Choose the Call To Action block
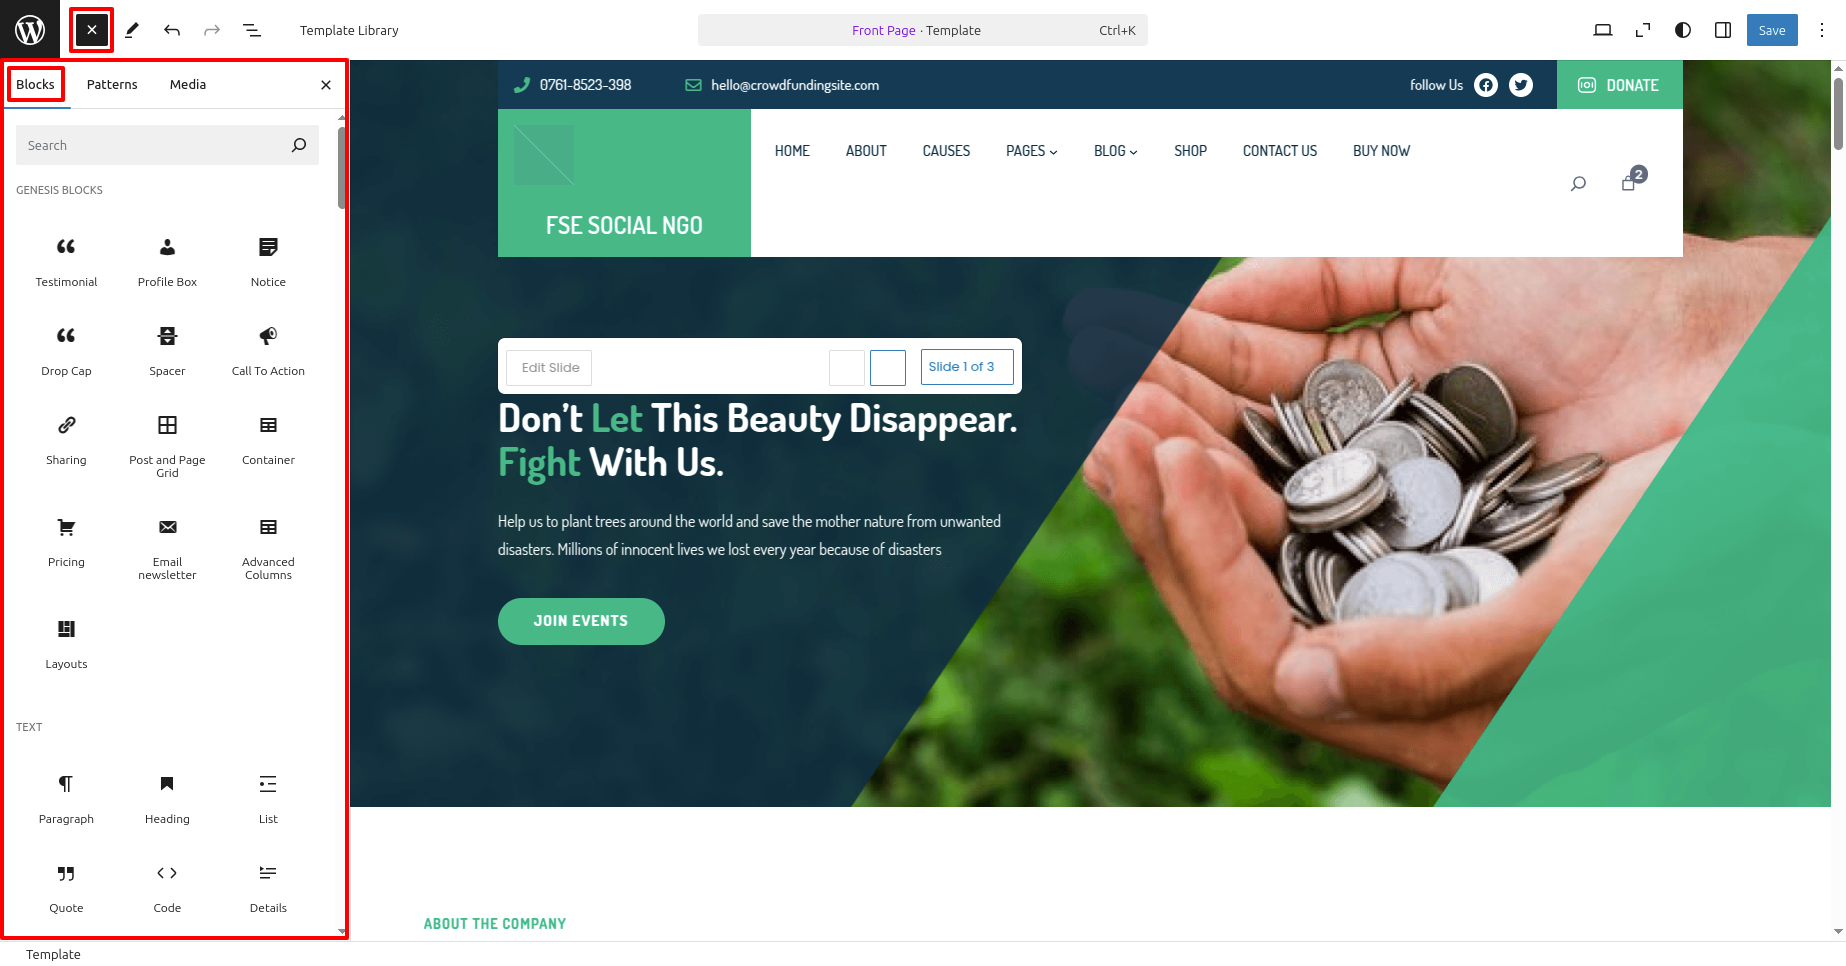The height and width of the screenshot is (966, 1846). (268, 351)
